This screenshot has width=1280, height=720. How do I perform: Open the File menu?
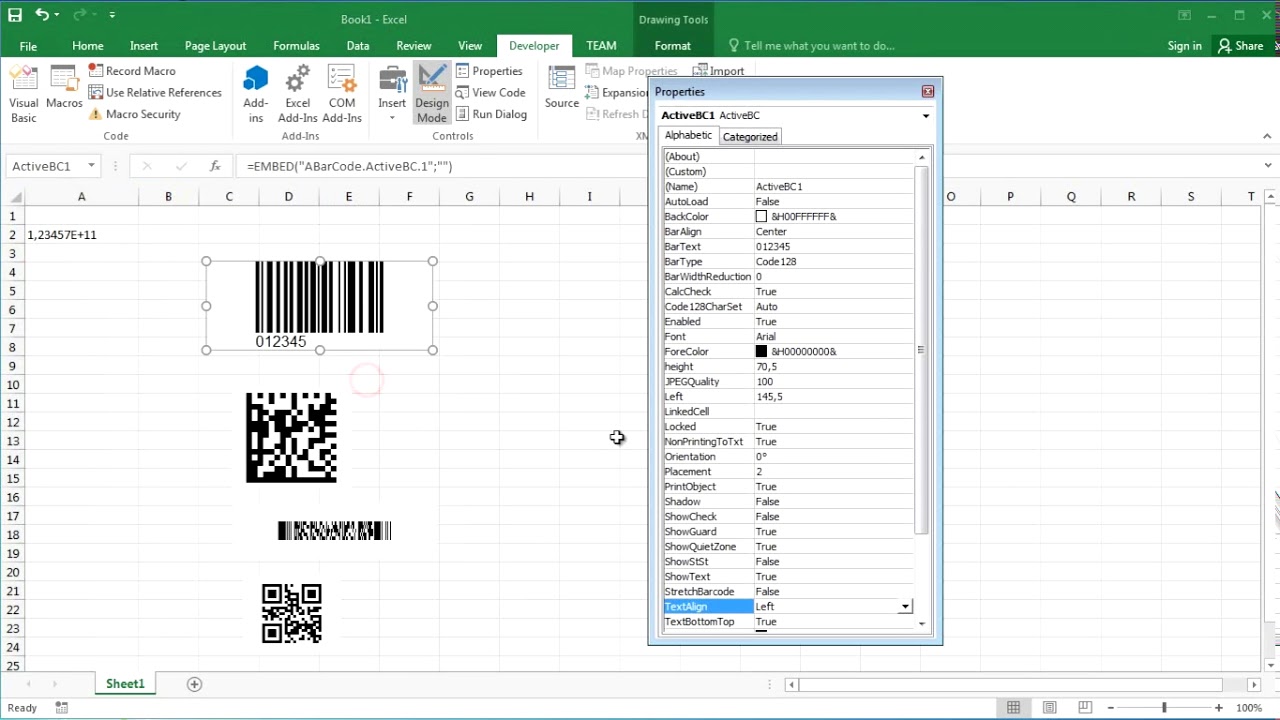(28, 46)
